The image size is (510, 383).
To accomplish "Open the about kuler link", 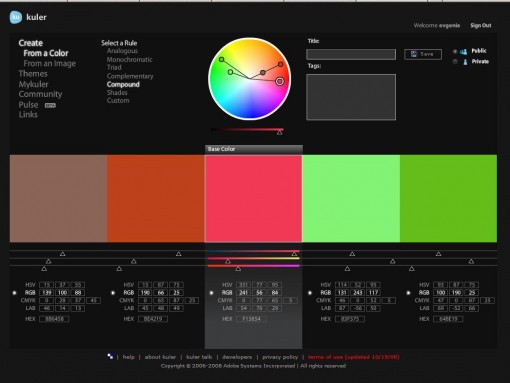I will (160, 357).
